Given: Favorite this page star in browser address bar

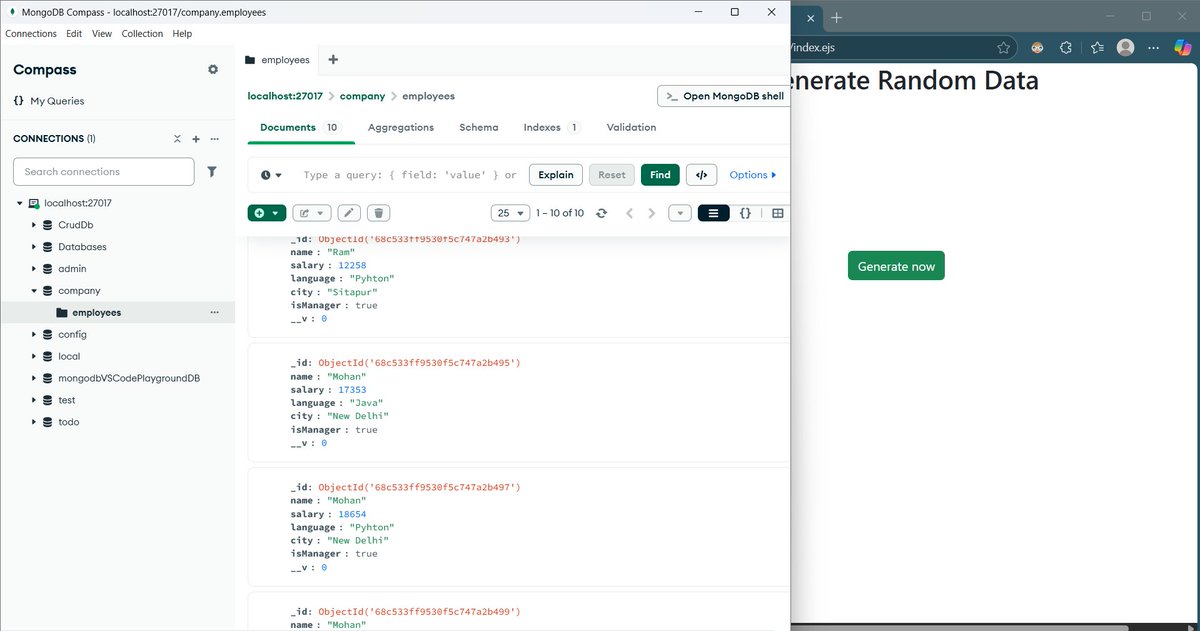Looking at the screenshot, I should click(x=1003, y=47).
